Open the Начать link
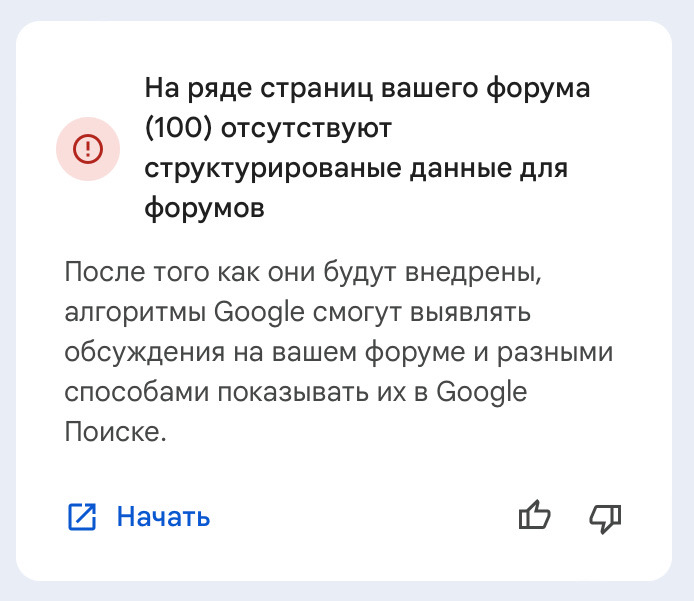 [163, 516]
